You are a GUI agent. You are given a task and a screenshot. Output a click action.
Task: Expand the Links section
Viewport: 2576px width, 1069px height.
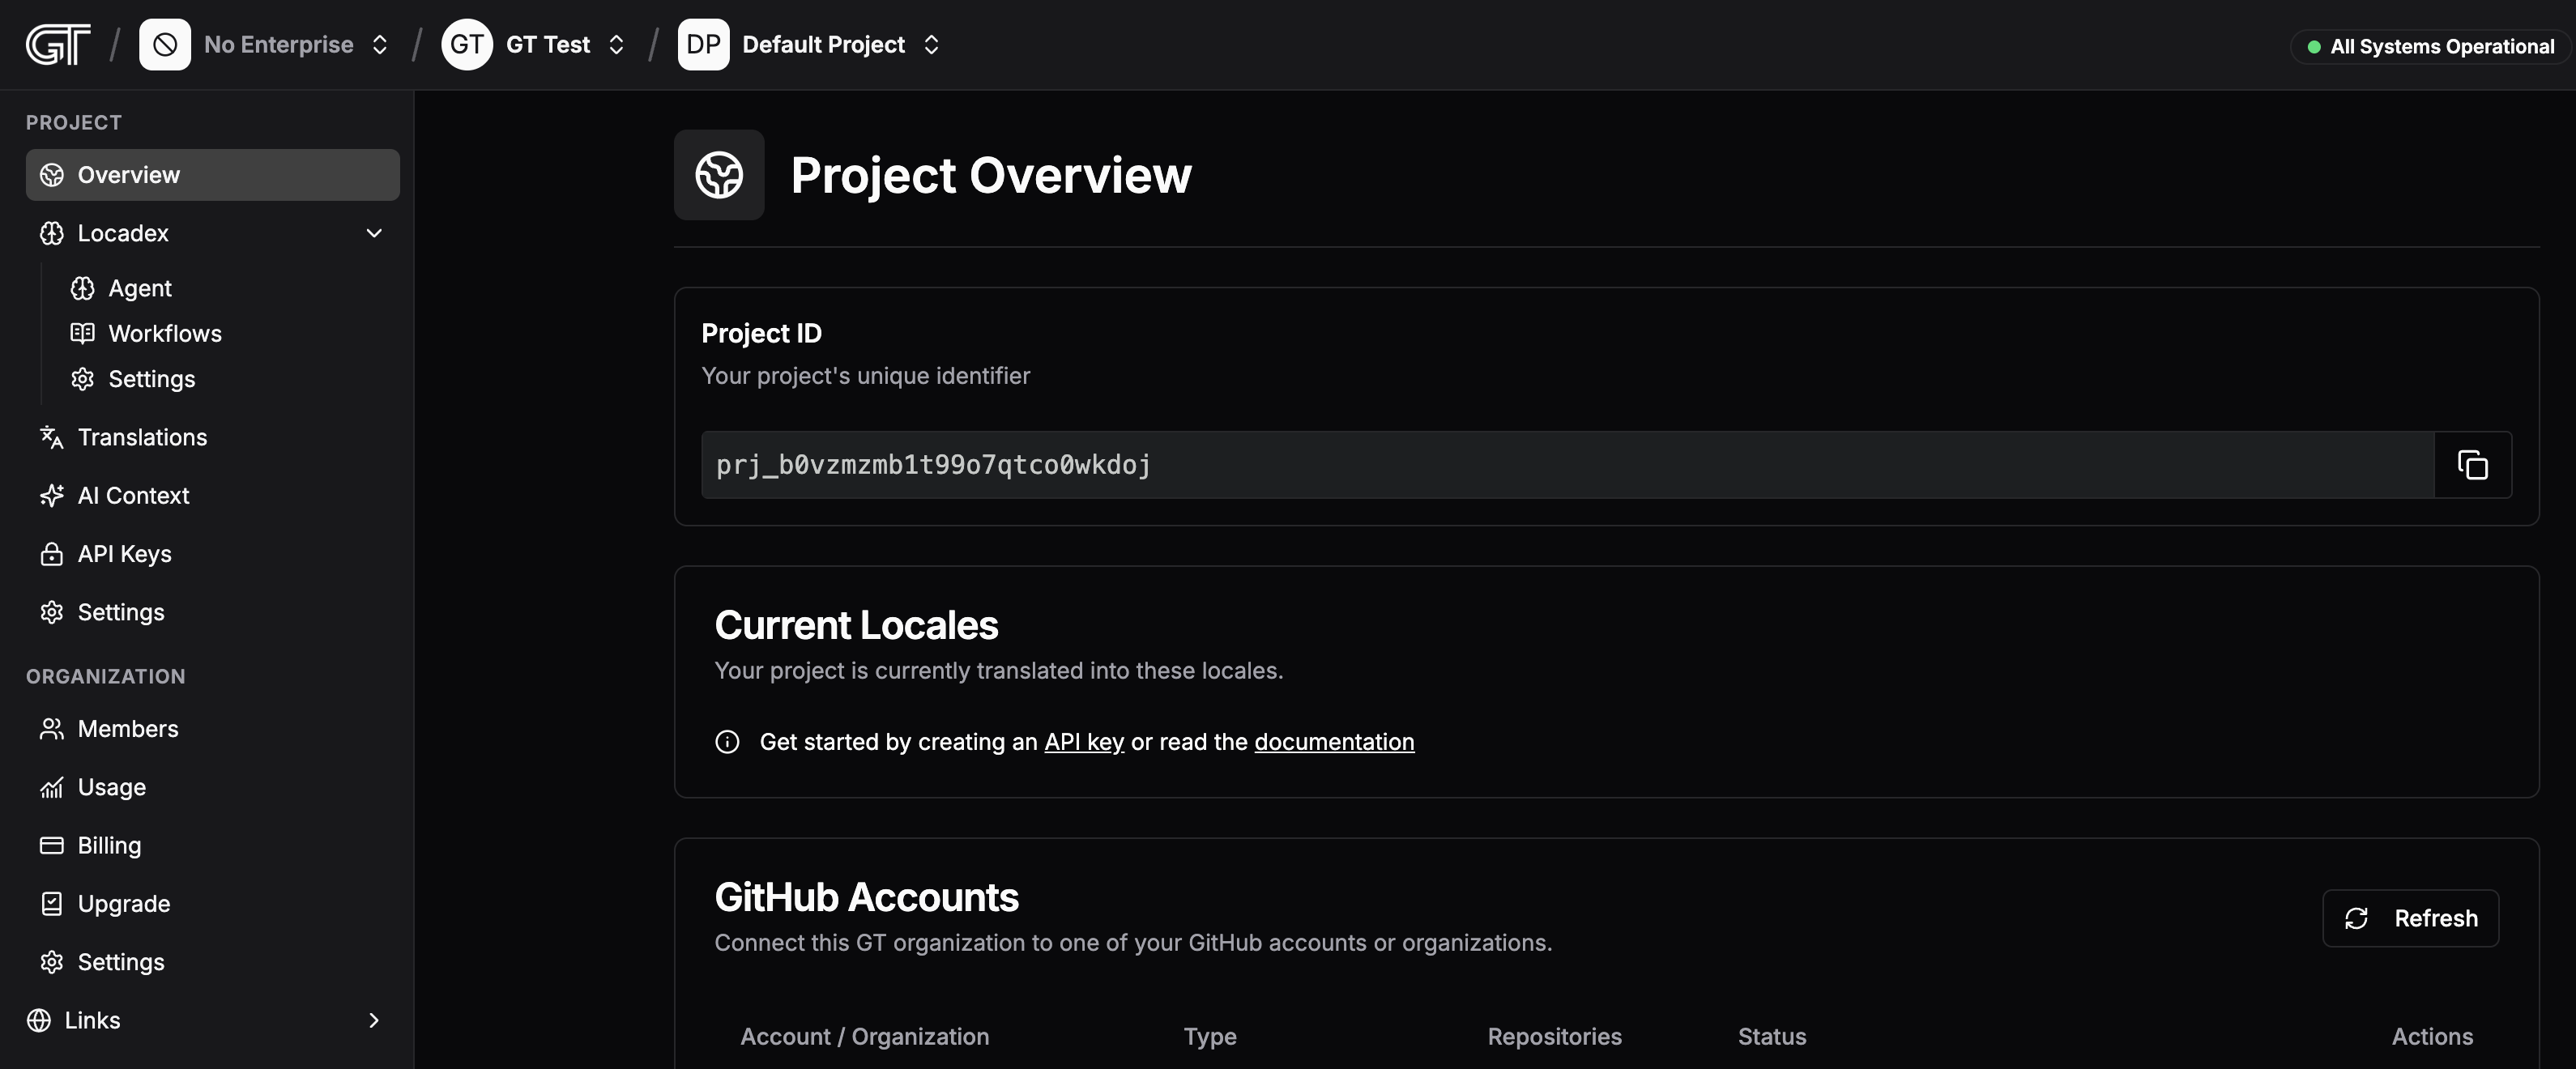[x=373, y=1020]
